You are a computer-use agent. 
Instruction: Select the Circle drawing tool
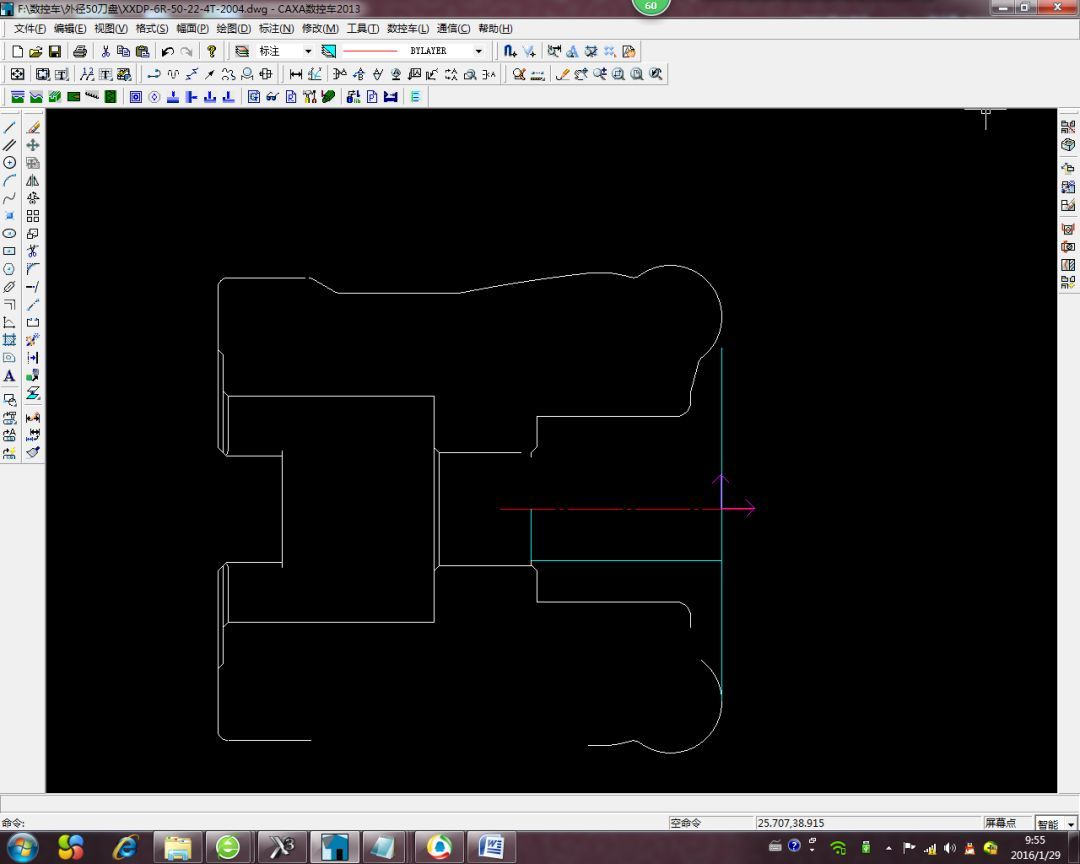(x=9, y=163)
